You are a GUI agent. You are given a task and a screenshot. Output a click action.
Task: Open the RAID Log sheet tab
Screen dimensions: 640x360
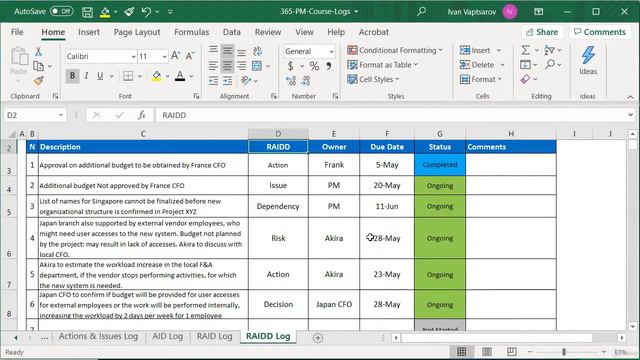coord(214,336)
